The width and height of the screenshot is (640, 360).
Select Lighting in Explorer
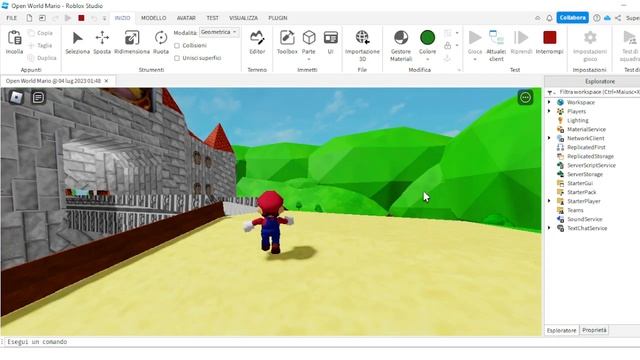click(x=578, y=120)
